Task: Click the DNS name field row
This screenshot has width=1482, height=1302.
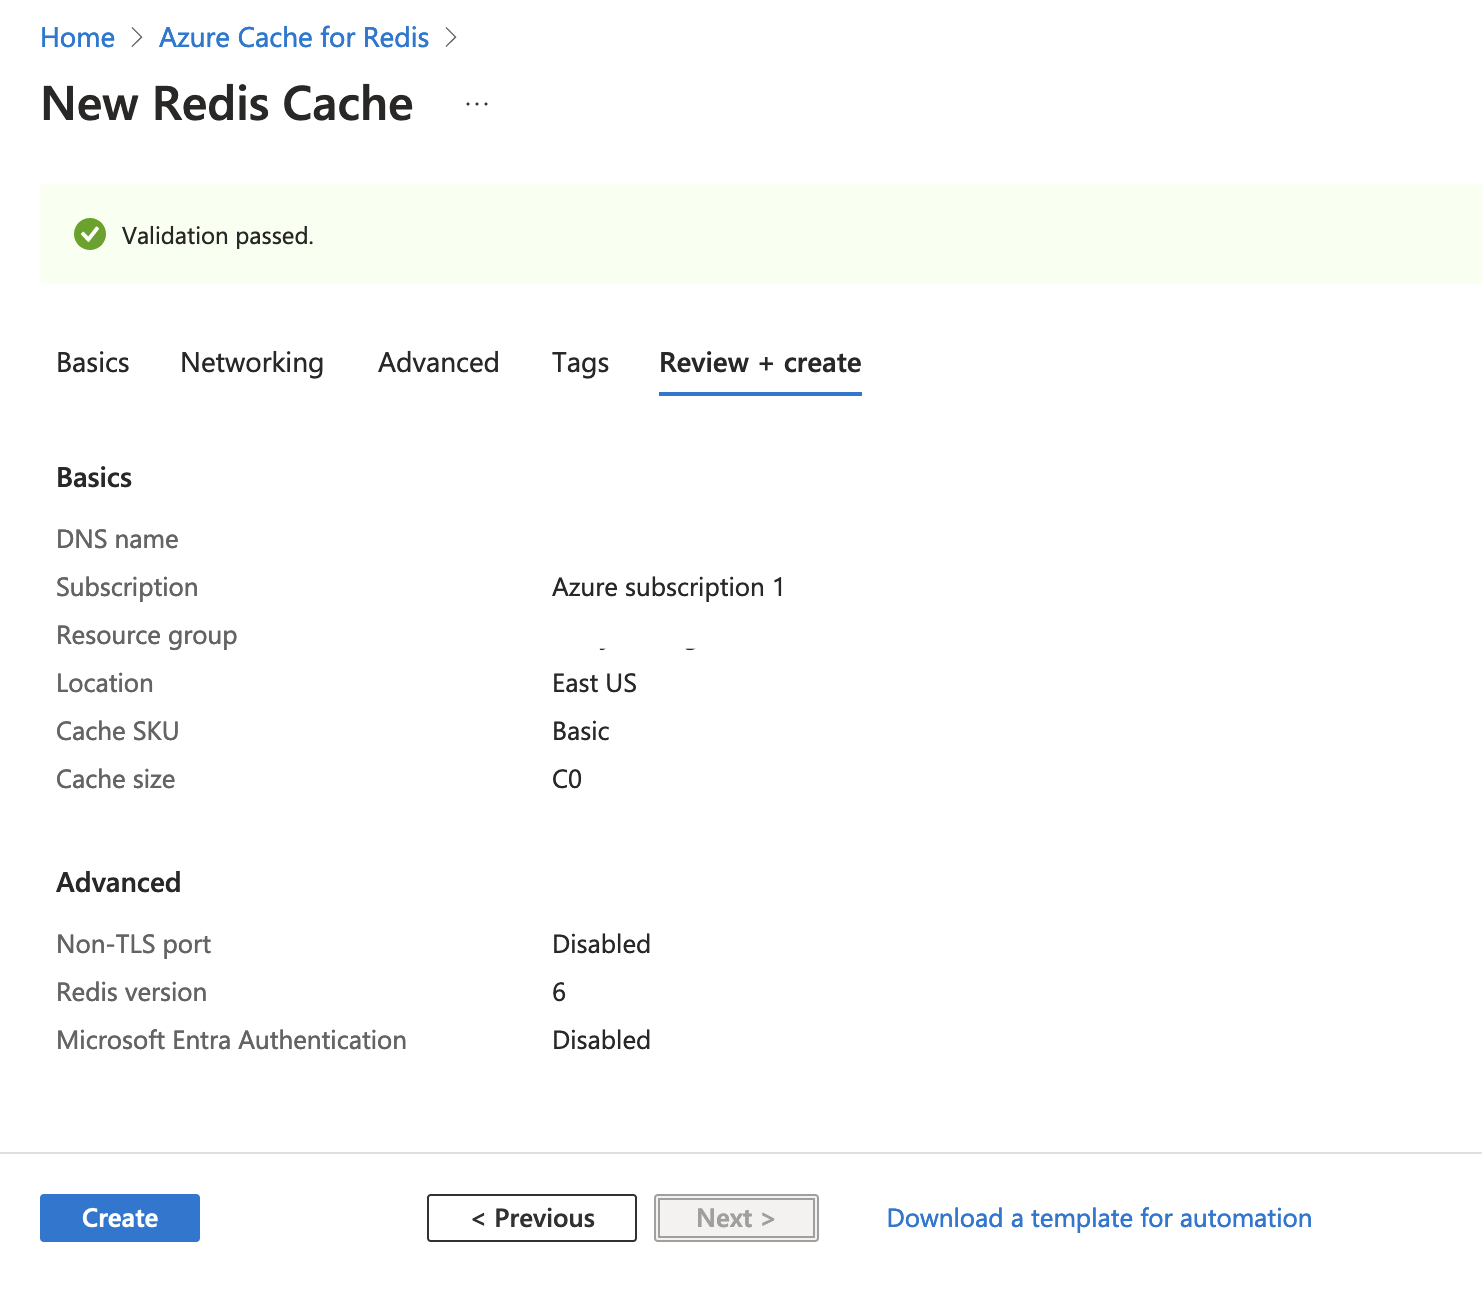Action: pos(117,539)
